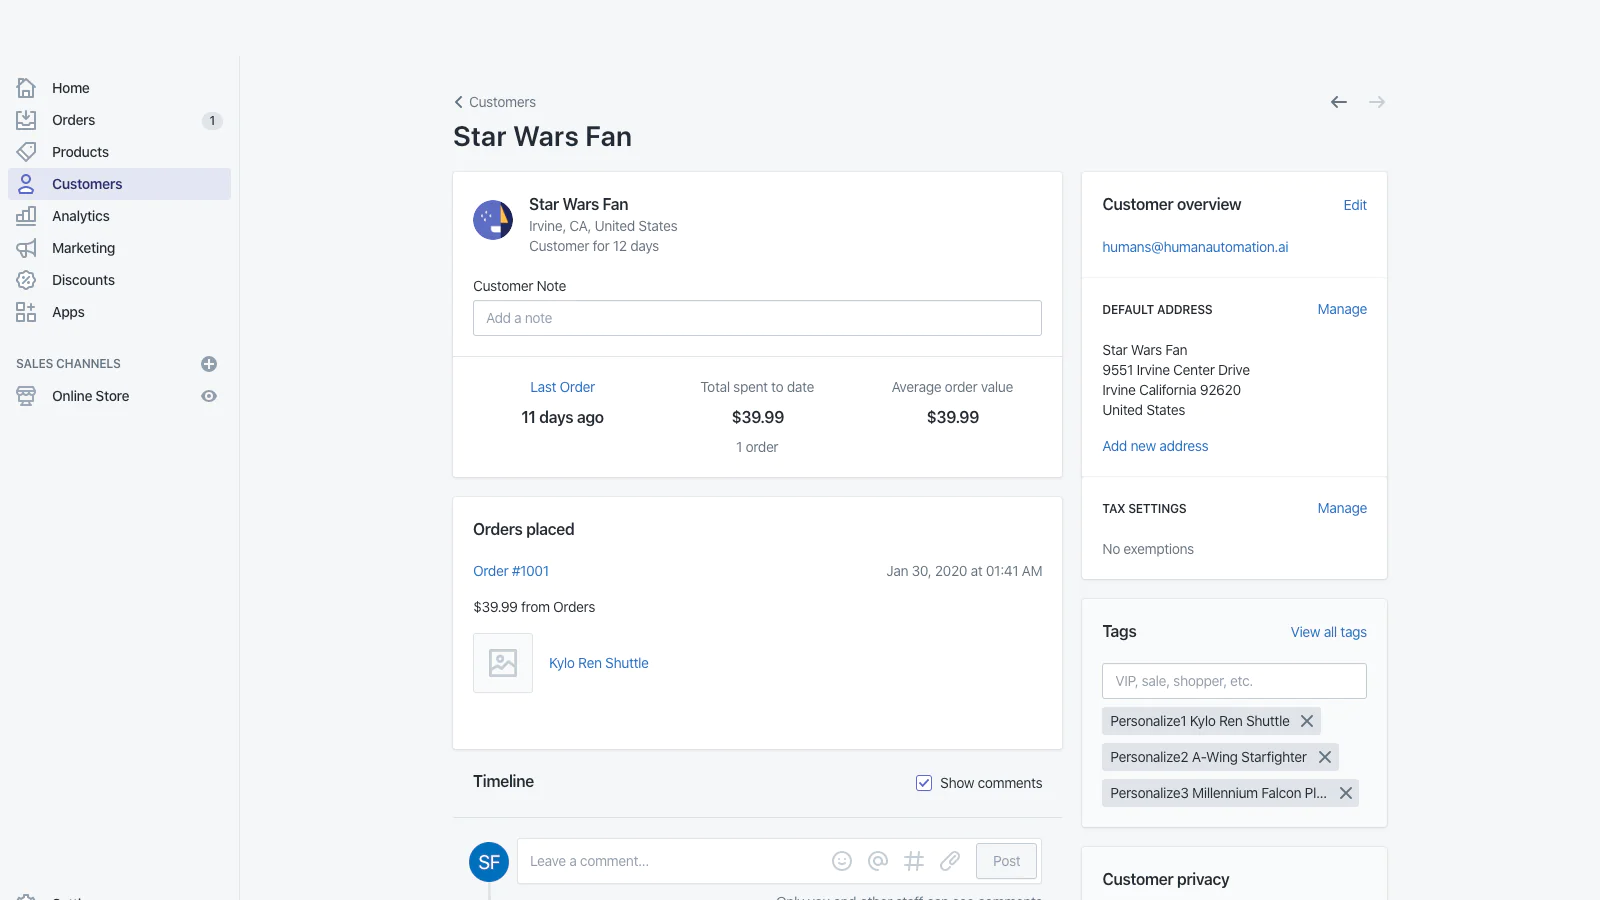
Task: Mention staff with the @ icon
Action: 878,861
